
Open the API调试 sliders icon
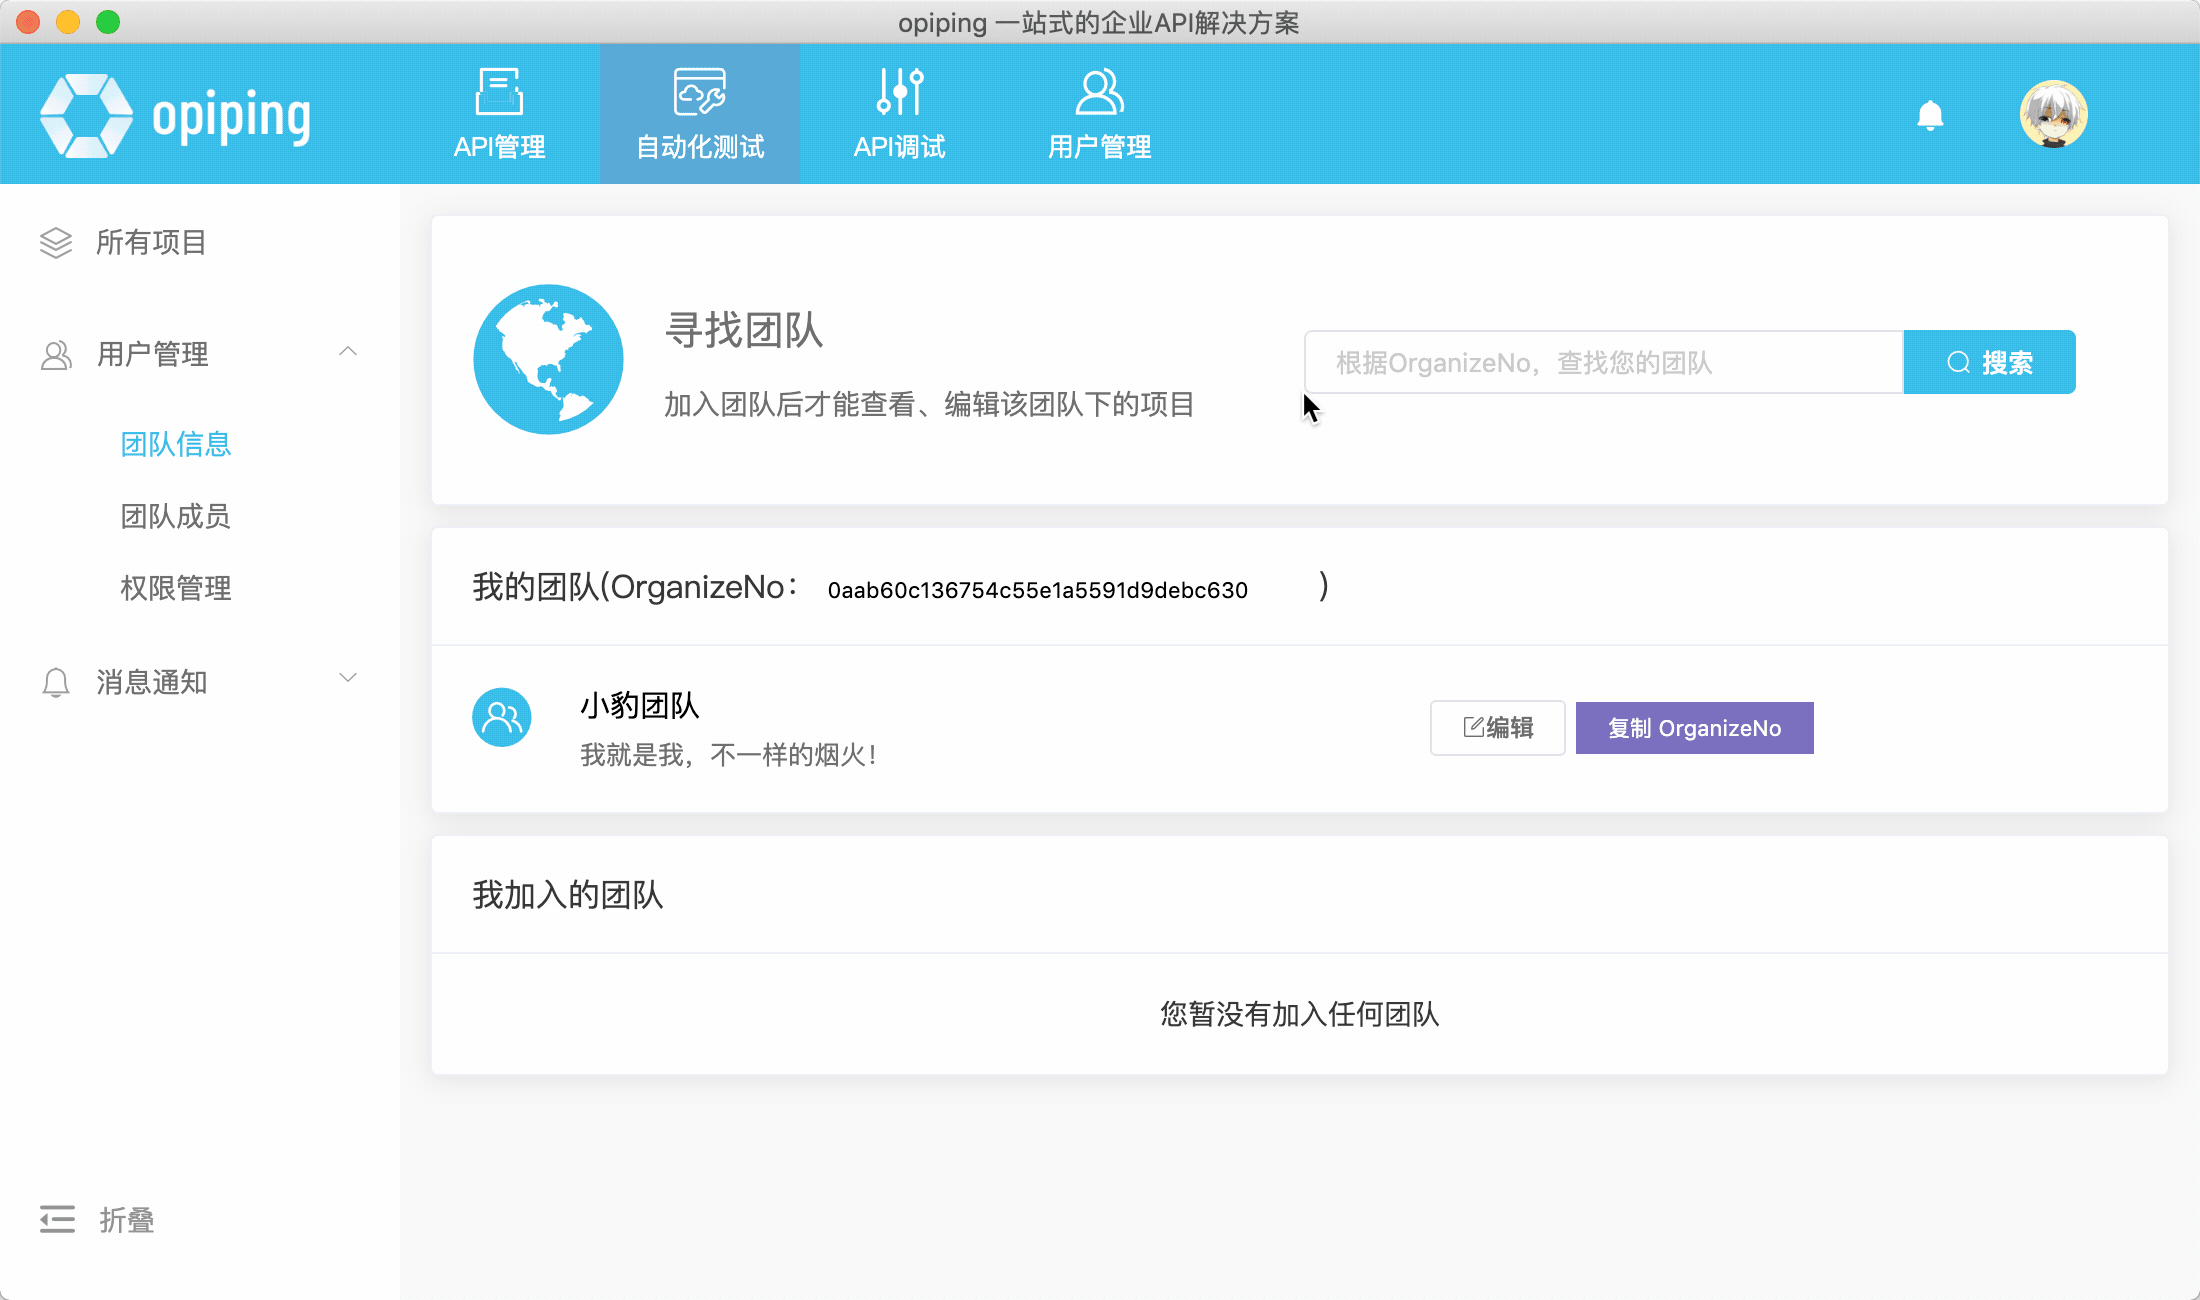[x=899, y=93]
